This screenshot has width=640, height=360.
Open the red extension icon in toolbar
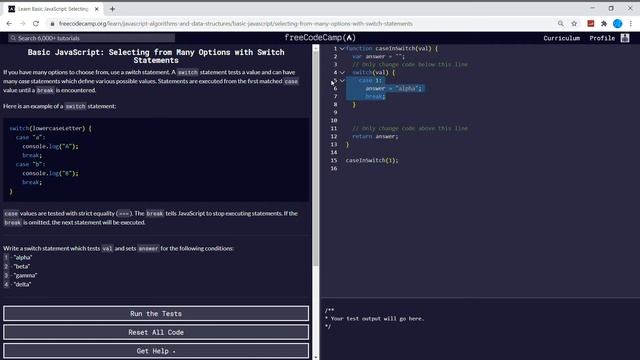pos(591,24)
